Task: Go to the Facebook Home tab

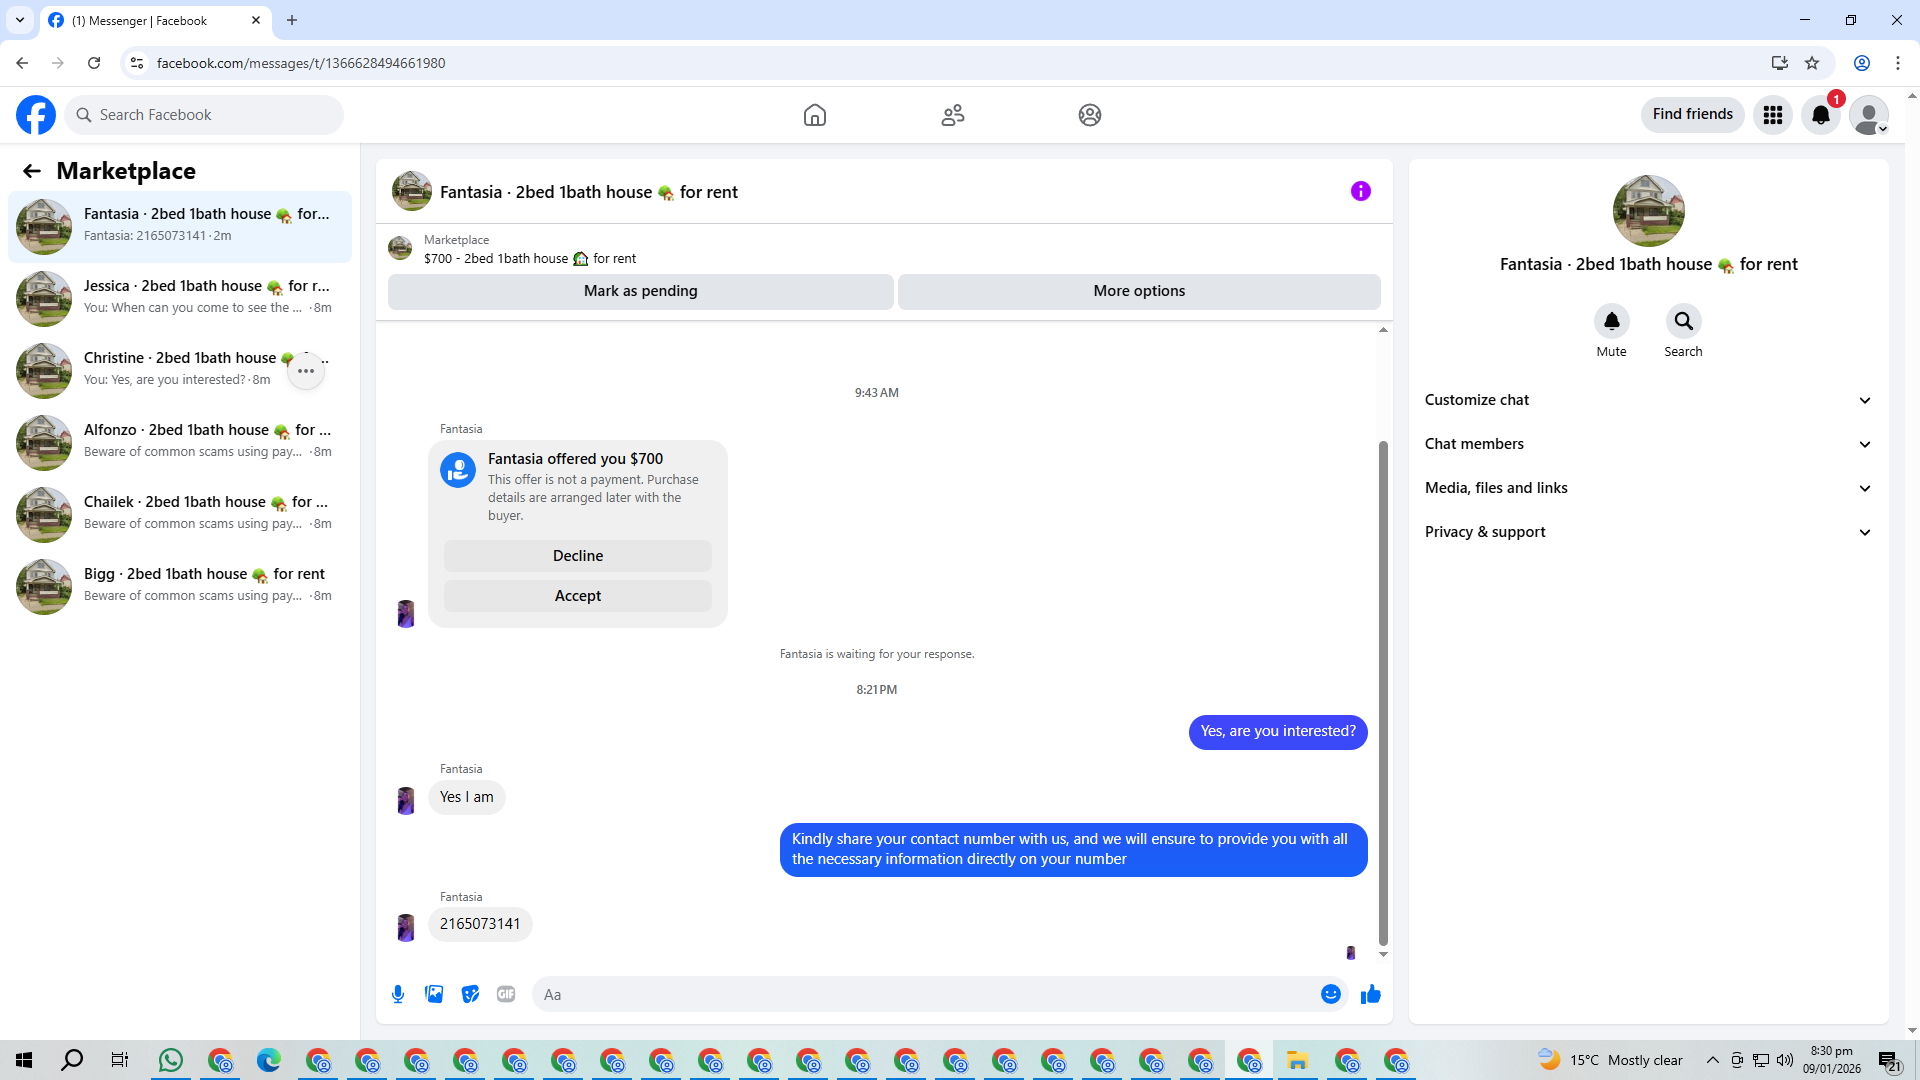Action: click(815, 115)
